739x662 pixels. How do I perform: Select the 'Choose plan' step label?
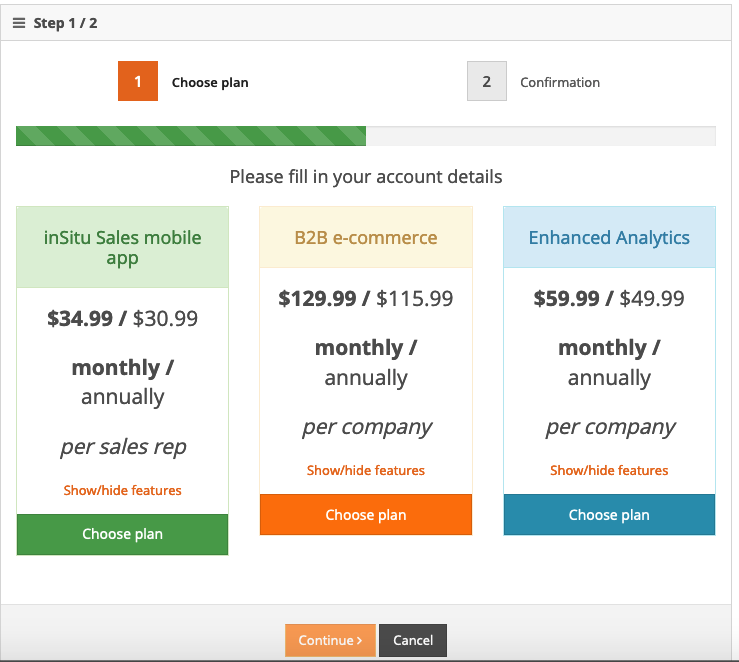point(210,83)
